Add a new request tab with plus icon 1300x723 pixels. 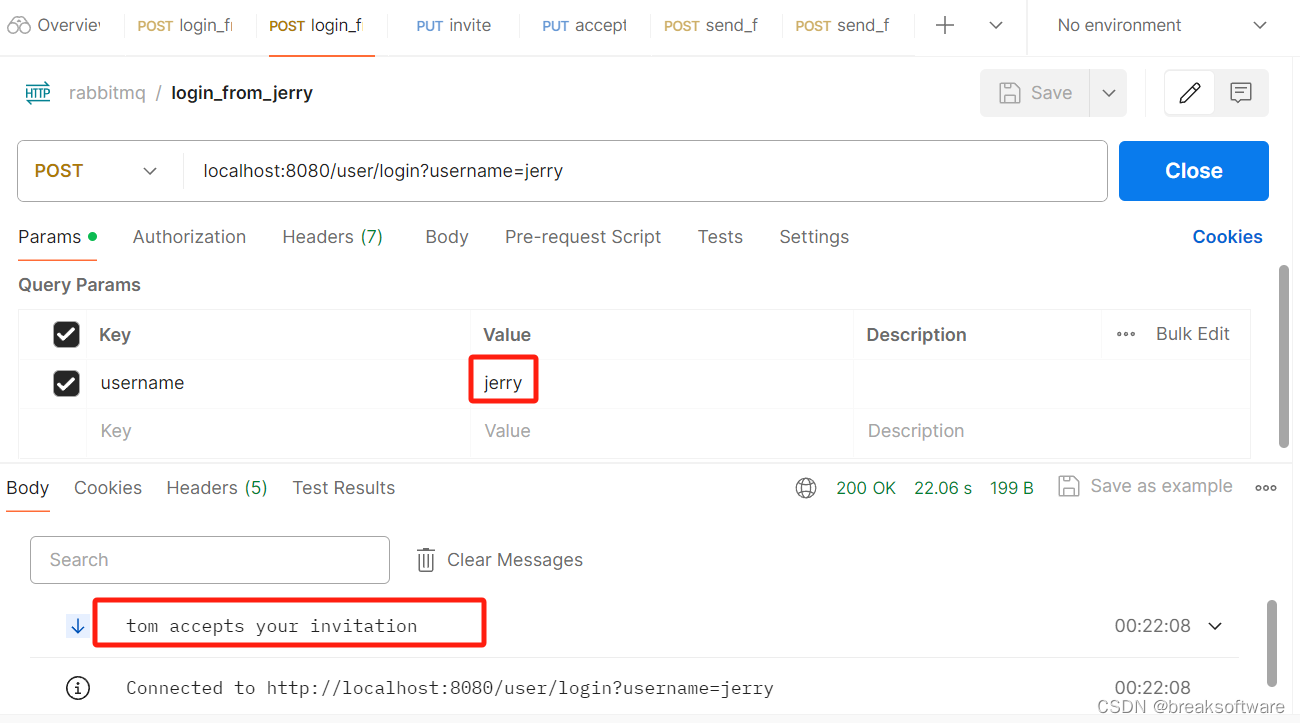pyautogui.click(x=945, y=25)
